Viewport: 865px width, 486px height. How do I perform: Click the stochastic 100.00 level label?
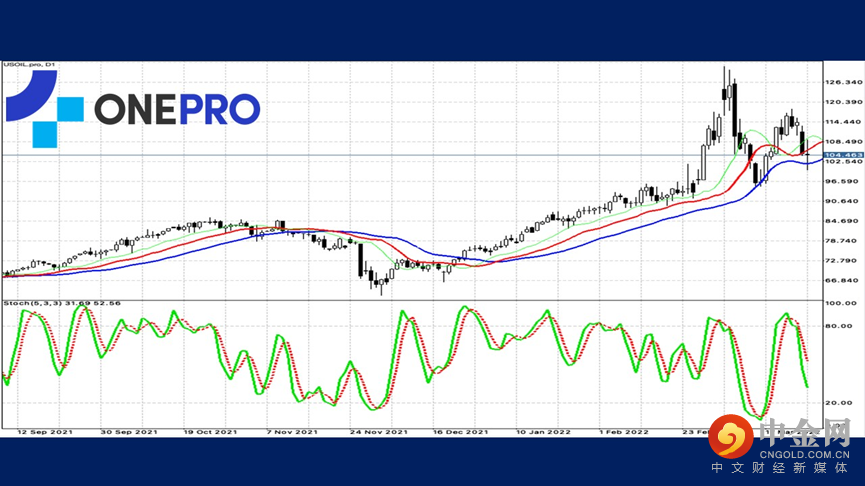click(841, 303)
